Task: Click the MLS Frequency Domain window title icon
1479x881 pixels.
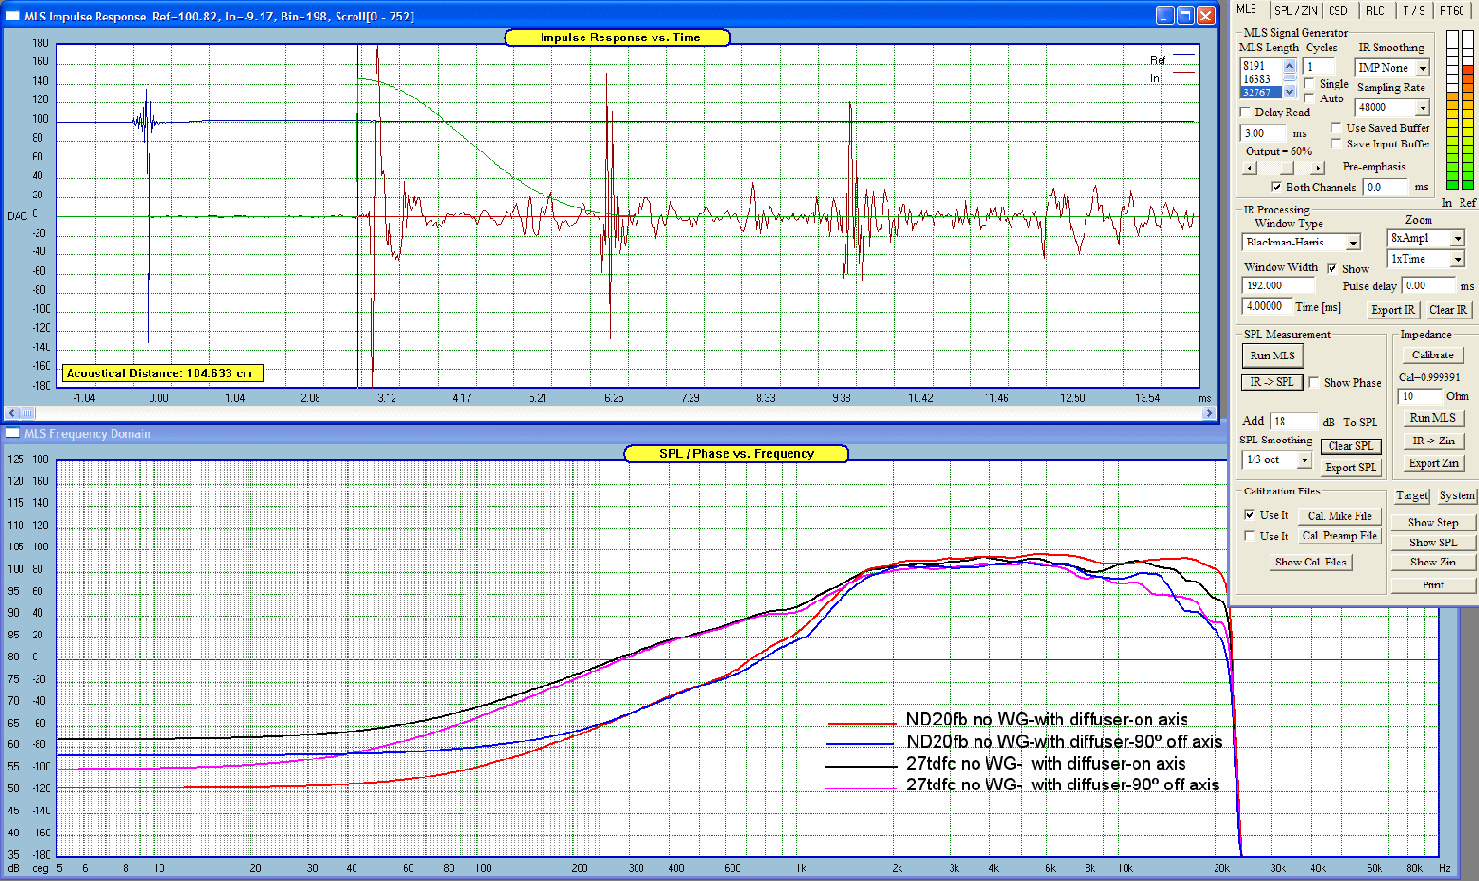Action: coord(13,433)
